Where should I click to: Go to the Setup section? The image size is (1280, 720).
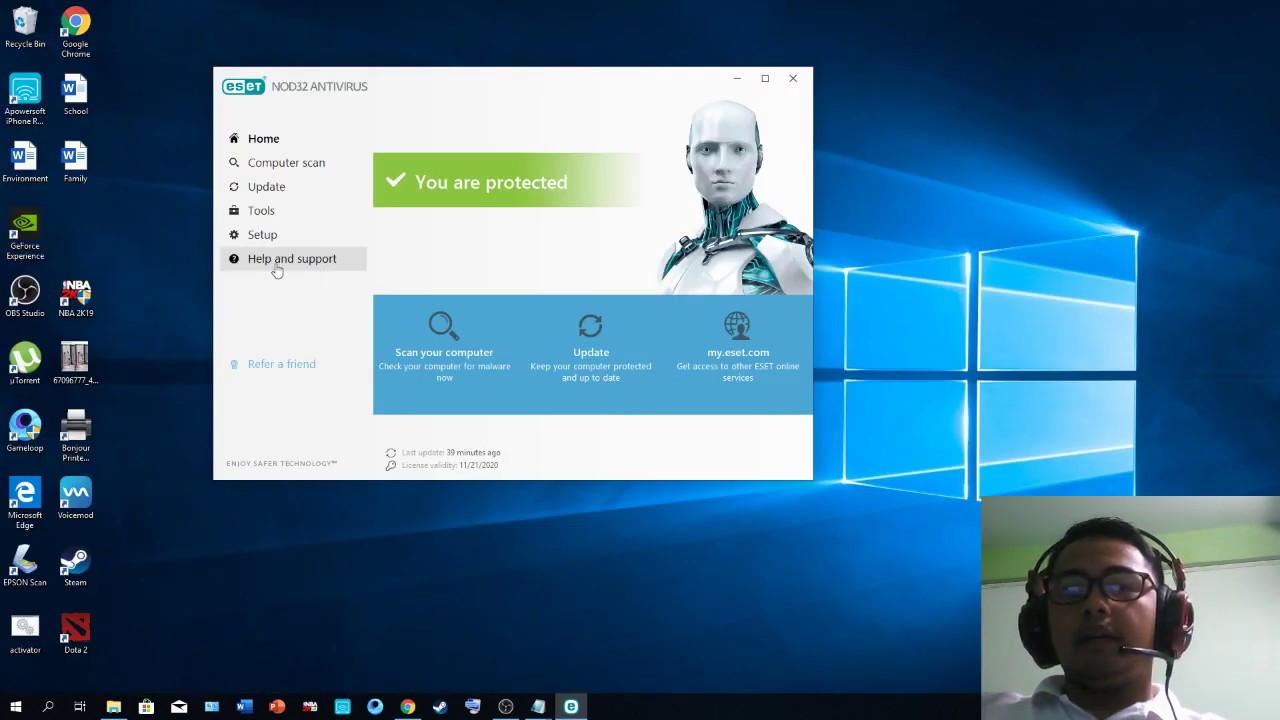click(262, 235)
